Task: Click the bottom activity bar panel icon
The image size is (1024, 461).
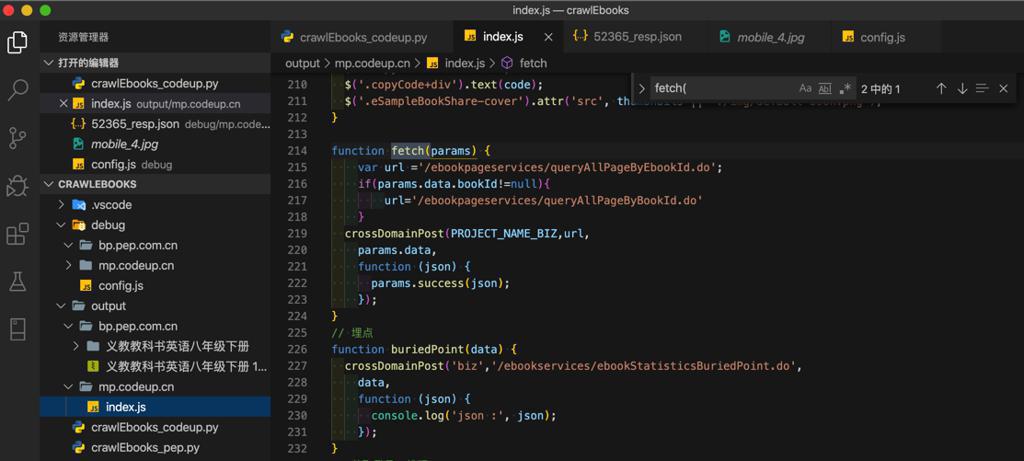Action: tap(17, 329)
